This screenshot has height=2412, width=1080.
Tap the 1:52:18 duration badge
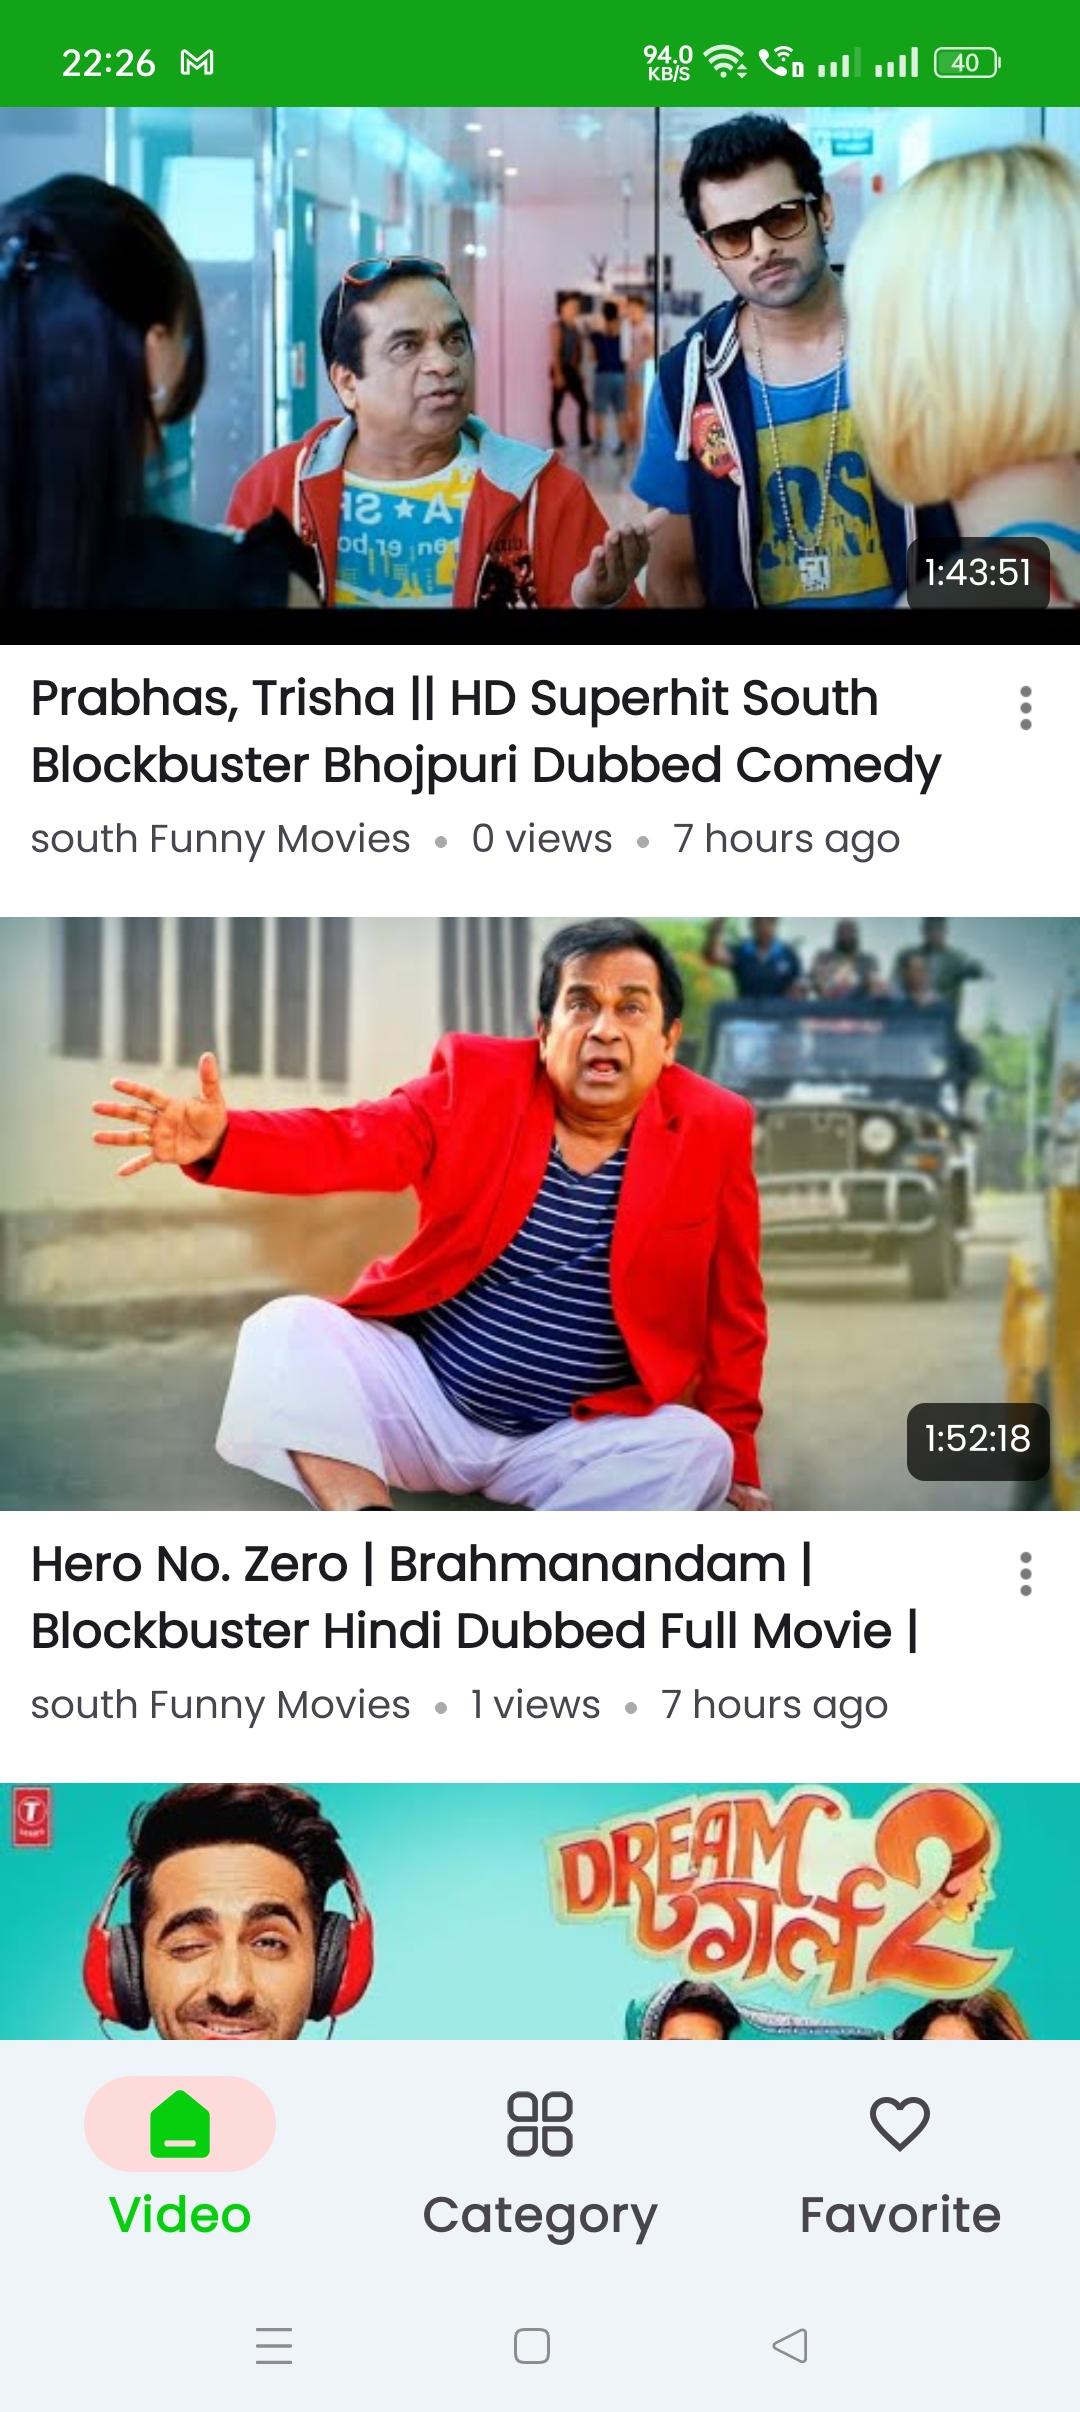pos(978,1439)
